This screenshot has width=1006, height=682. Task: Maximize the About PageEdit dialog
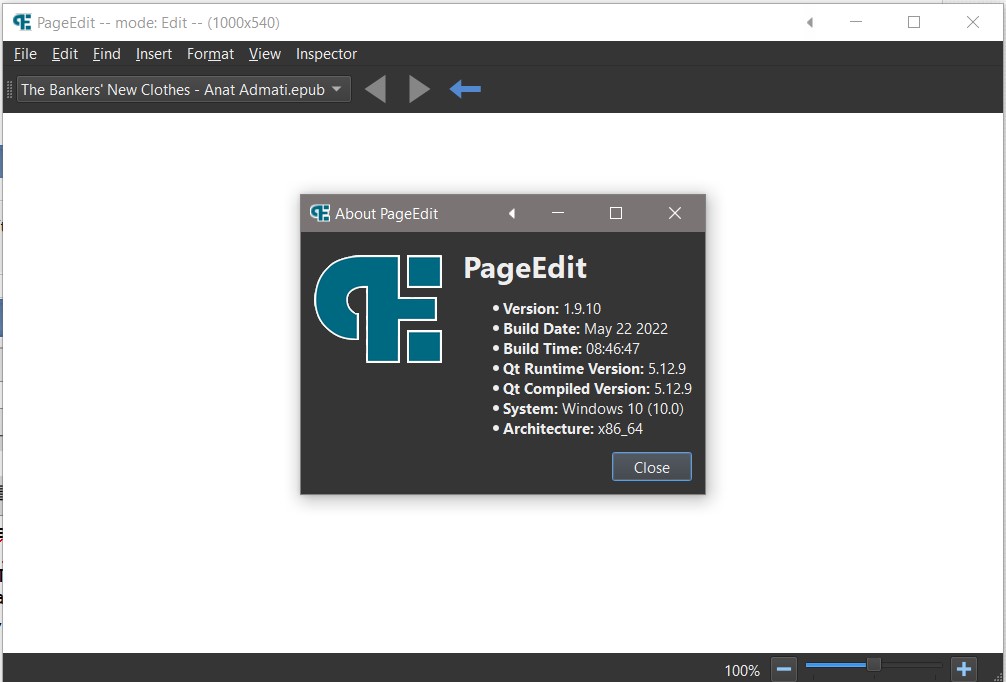click(x=616, y=213)
